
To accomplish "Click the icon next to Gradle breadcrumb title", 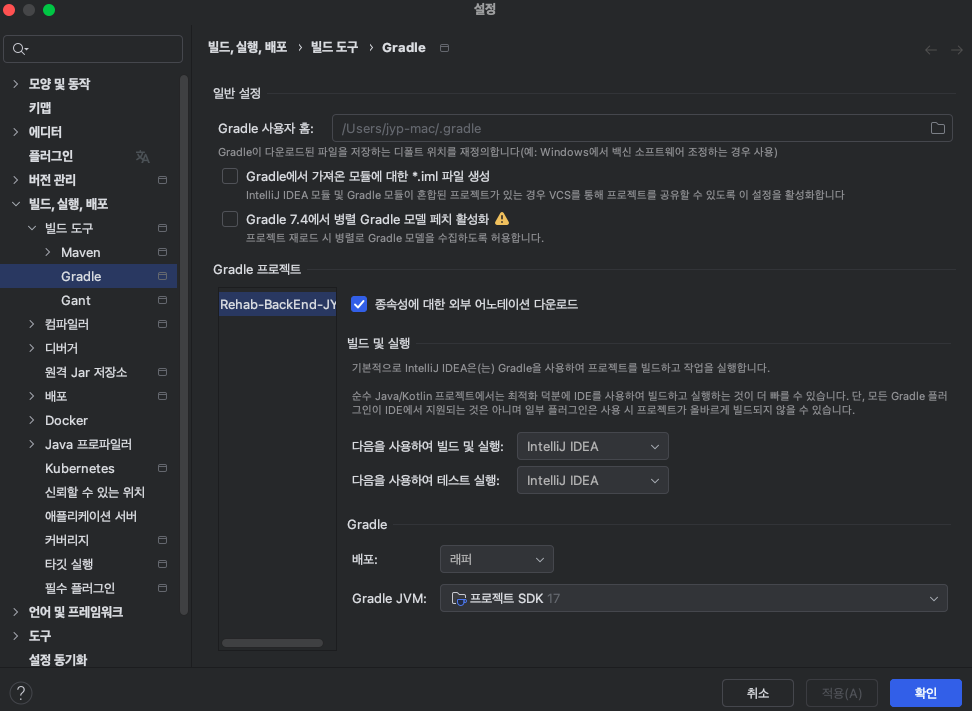I will (444, 48).
